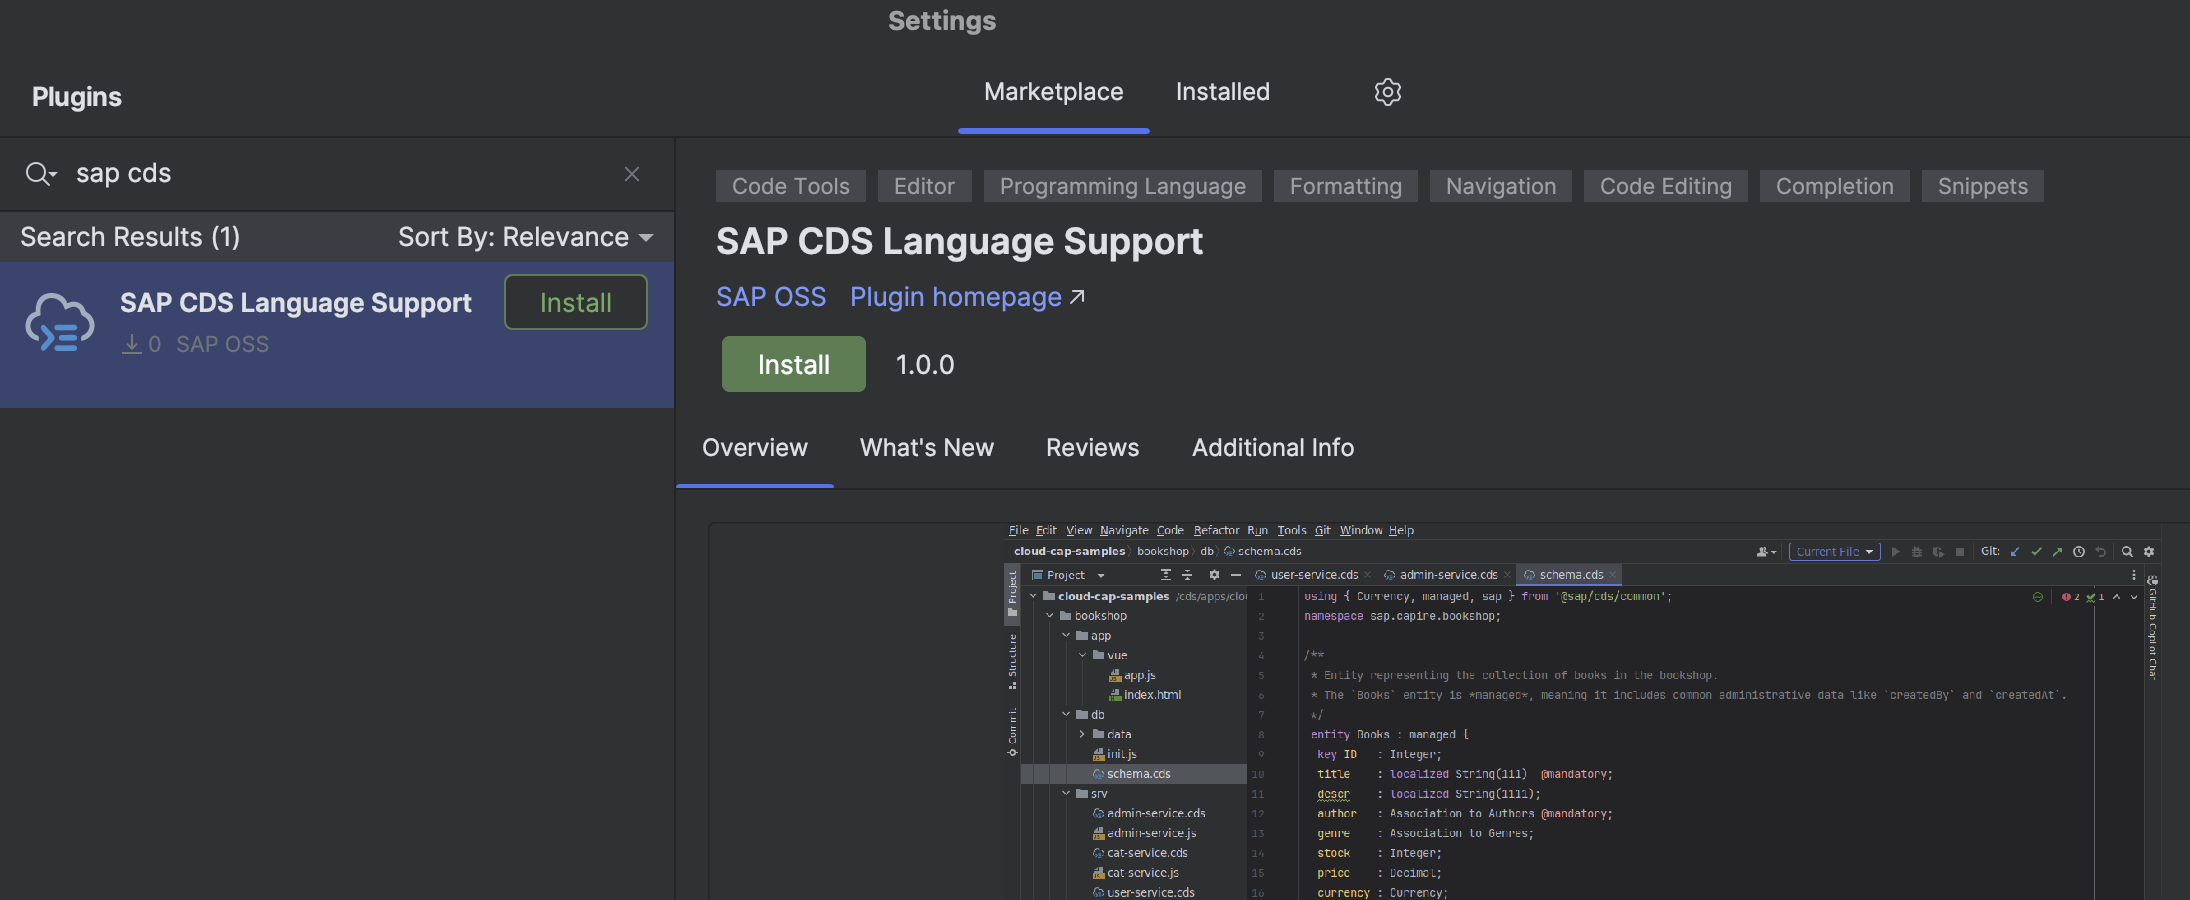Open the Sort By Relevance dropdown

[526, 237]
